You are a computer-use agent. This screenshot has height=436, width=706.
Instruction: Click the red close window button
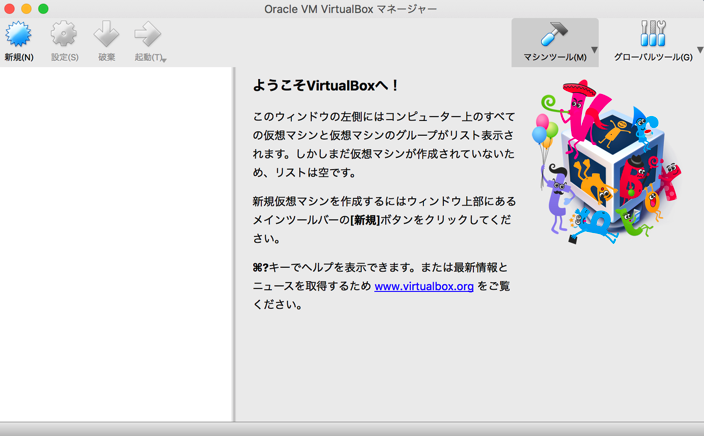(x=9, y=9)
